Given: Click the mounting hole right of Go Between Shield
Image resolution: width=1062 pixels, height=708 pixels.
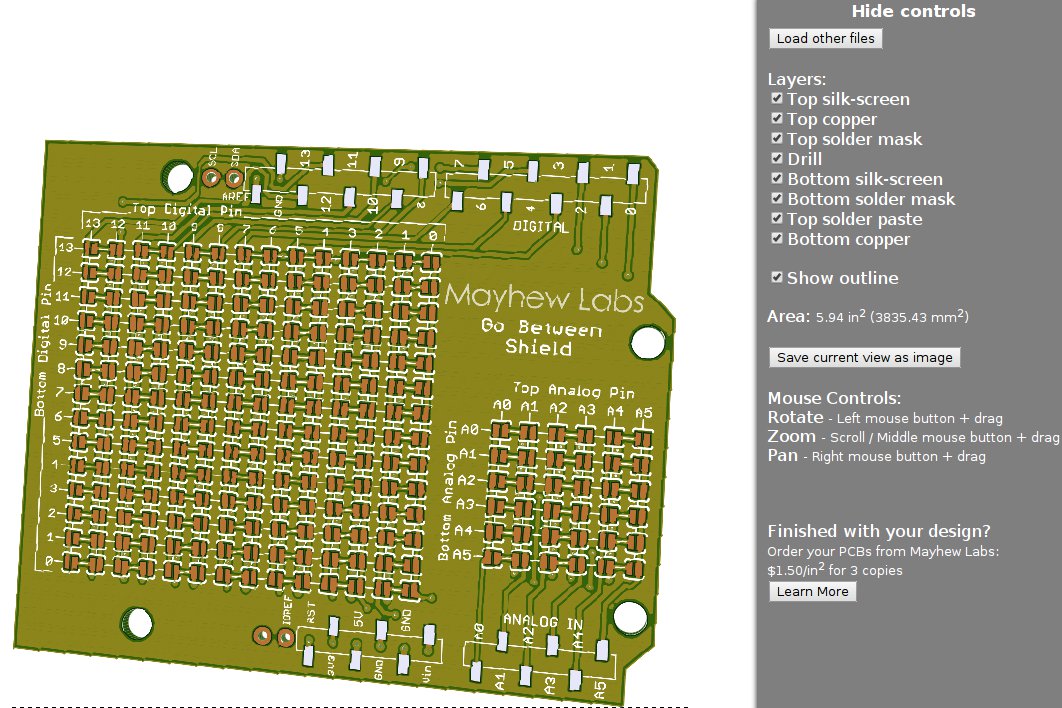Looking at the screenshot, I should [647, 342].
